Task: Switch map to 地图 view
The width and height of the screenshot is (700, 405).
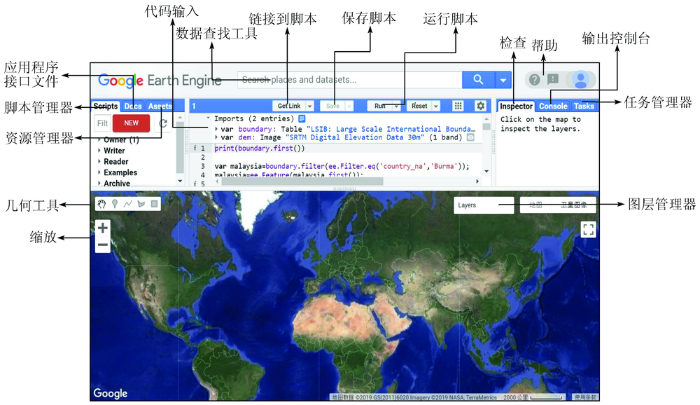Action: coord(536,205)
